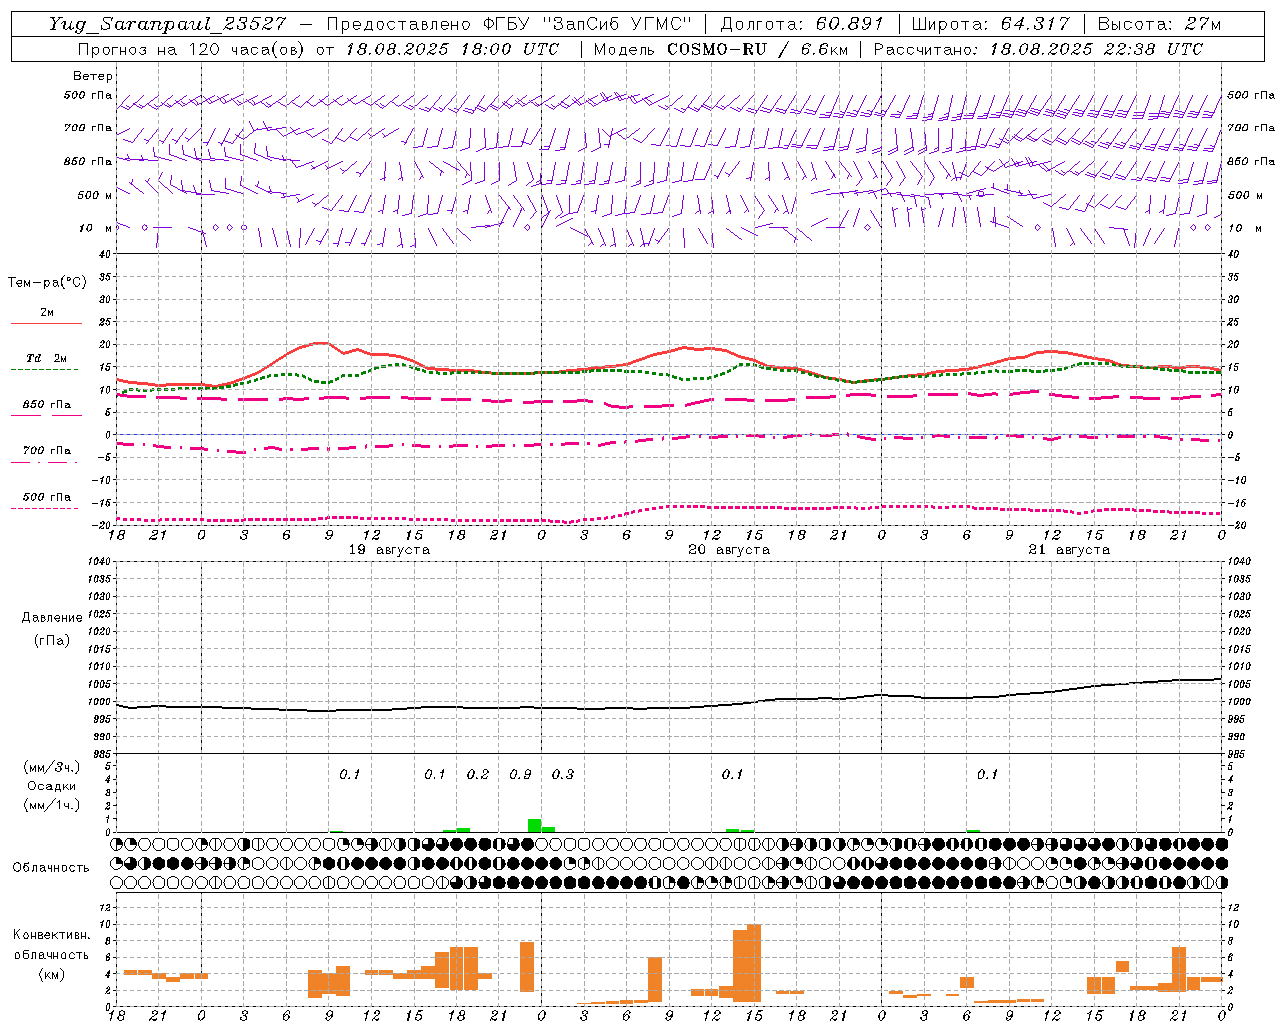Click the 'Долгота: 60.891' longitude value
Viewport: 1280px width, 1024px height.
[x=802, y=24]
